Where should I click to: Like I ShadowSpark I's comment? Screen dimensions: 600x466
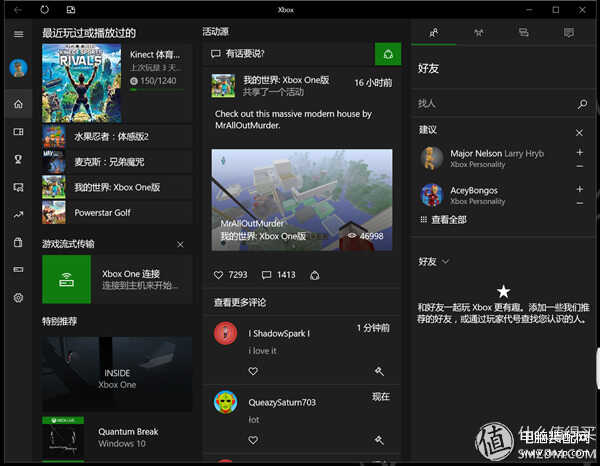[253, 371]
